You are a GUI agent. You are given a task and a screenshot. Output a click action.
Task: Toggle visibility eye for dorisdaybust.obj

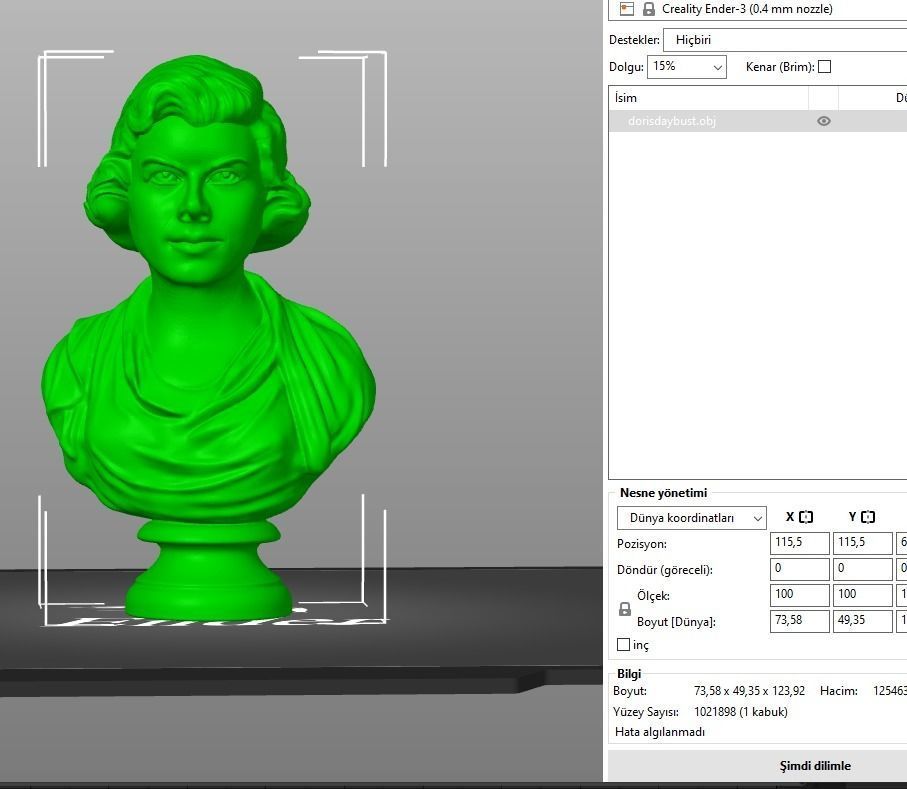pos(824,121)
